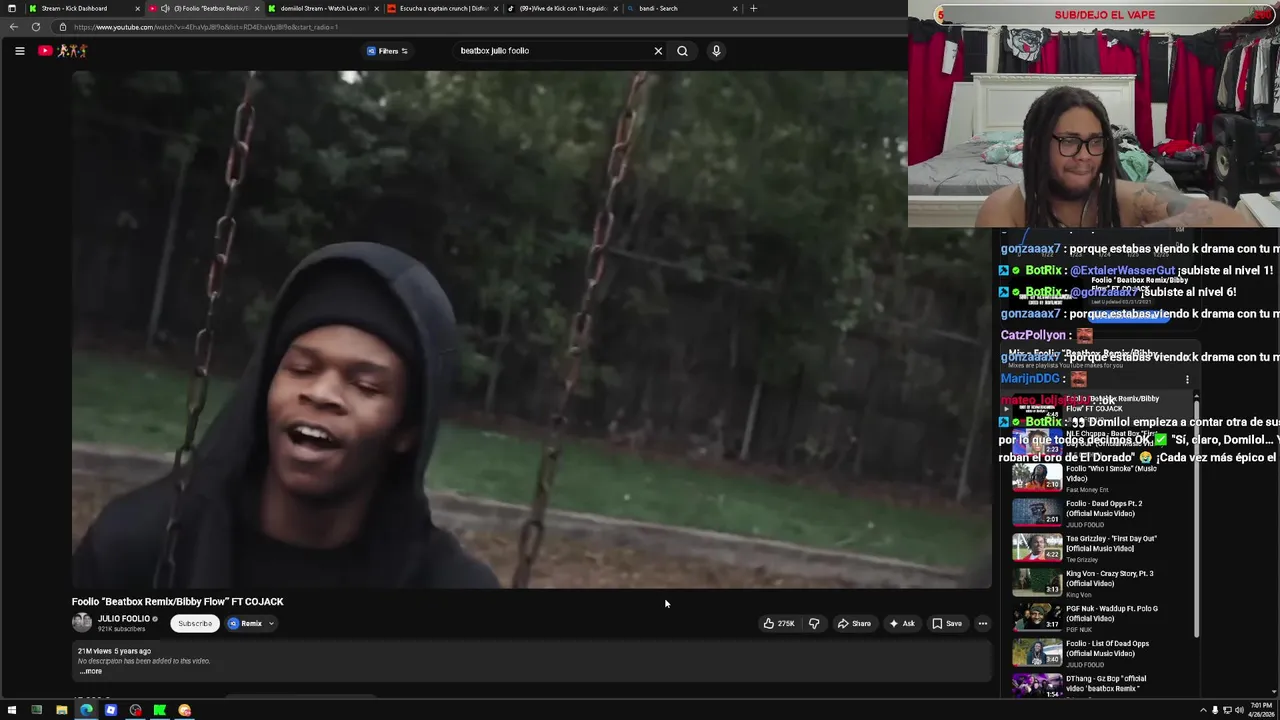1280x720 pixels.
Task: Switch to the 'Escucha a captain crunch' tab
Action: point(441,8)
